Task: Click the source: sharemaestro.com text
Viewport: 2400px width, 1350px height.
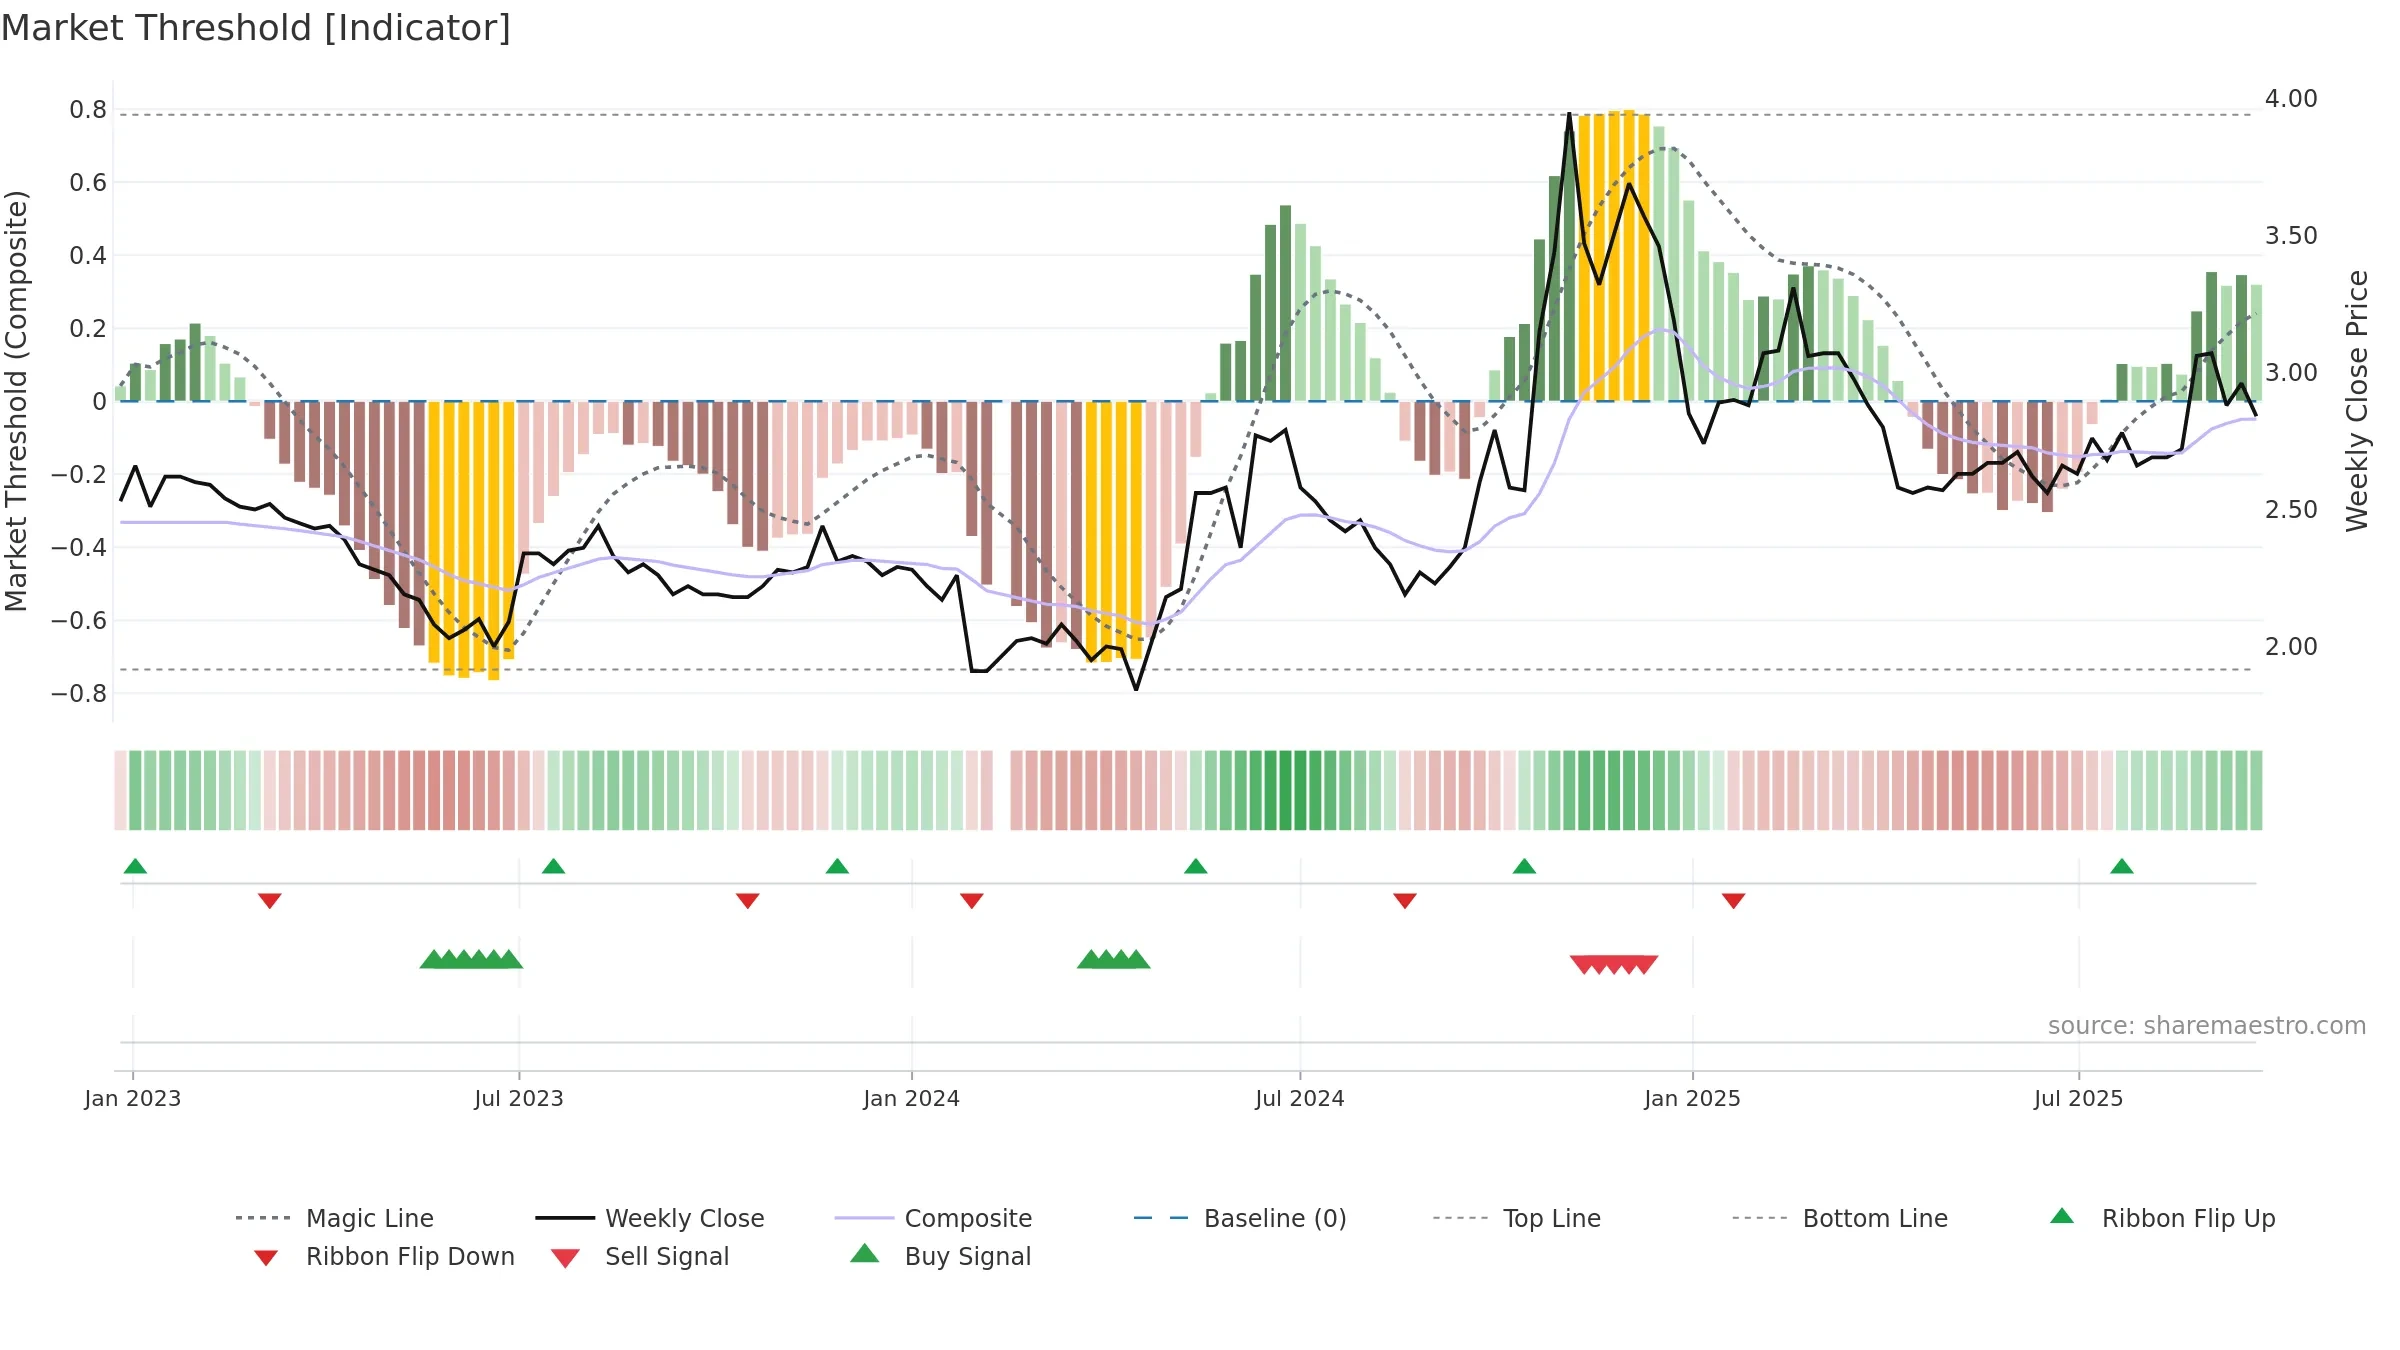Action: click(2207, 1025)
